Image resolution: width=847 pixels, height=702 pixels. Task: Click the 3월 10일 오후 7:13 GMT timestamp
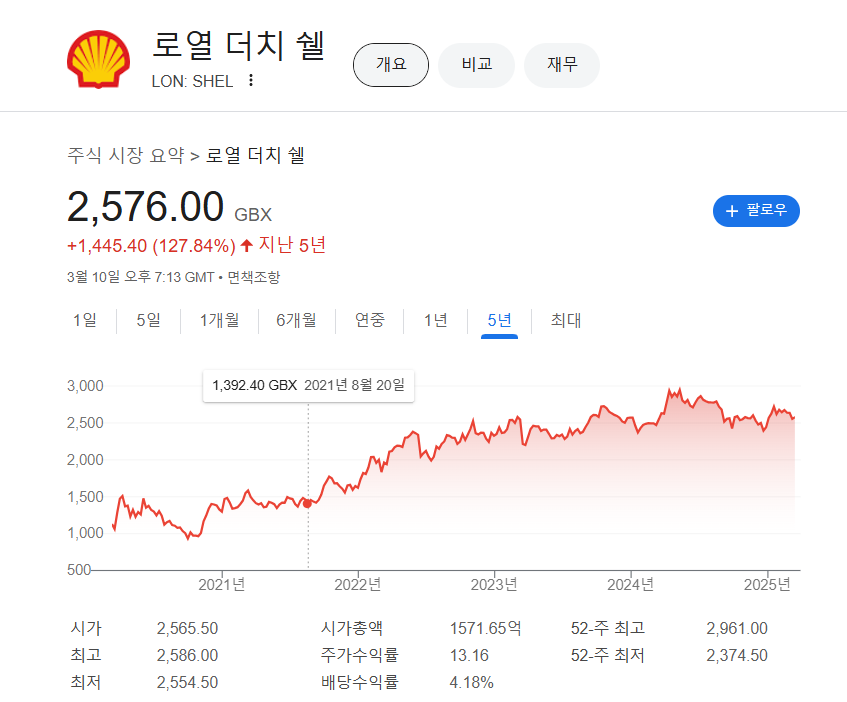[x=140, y=278]
